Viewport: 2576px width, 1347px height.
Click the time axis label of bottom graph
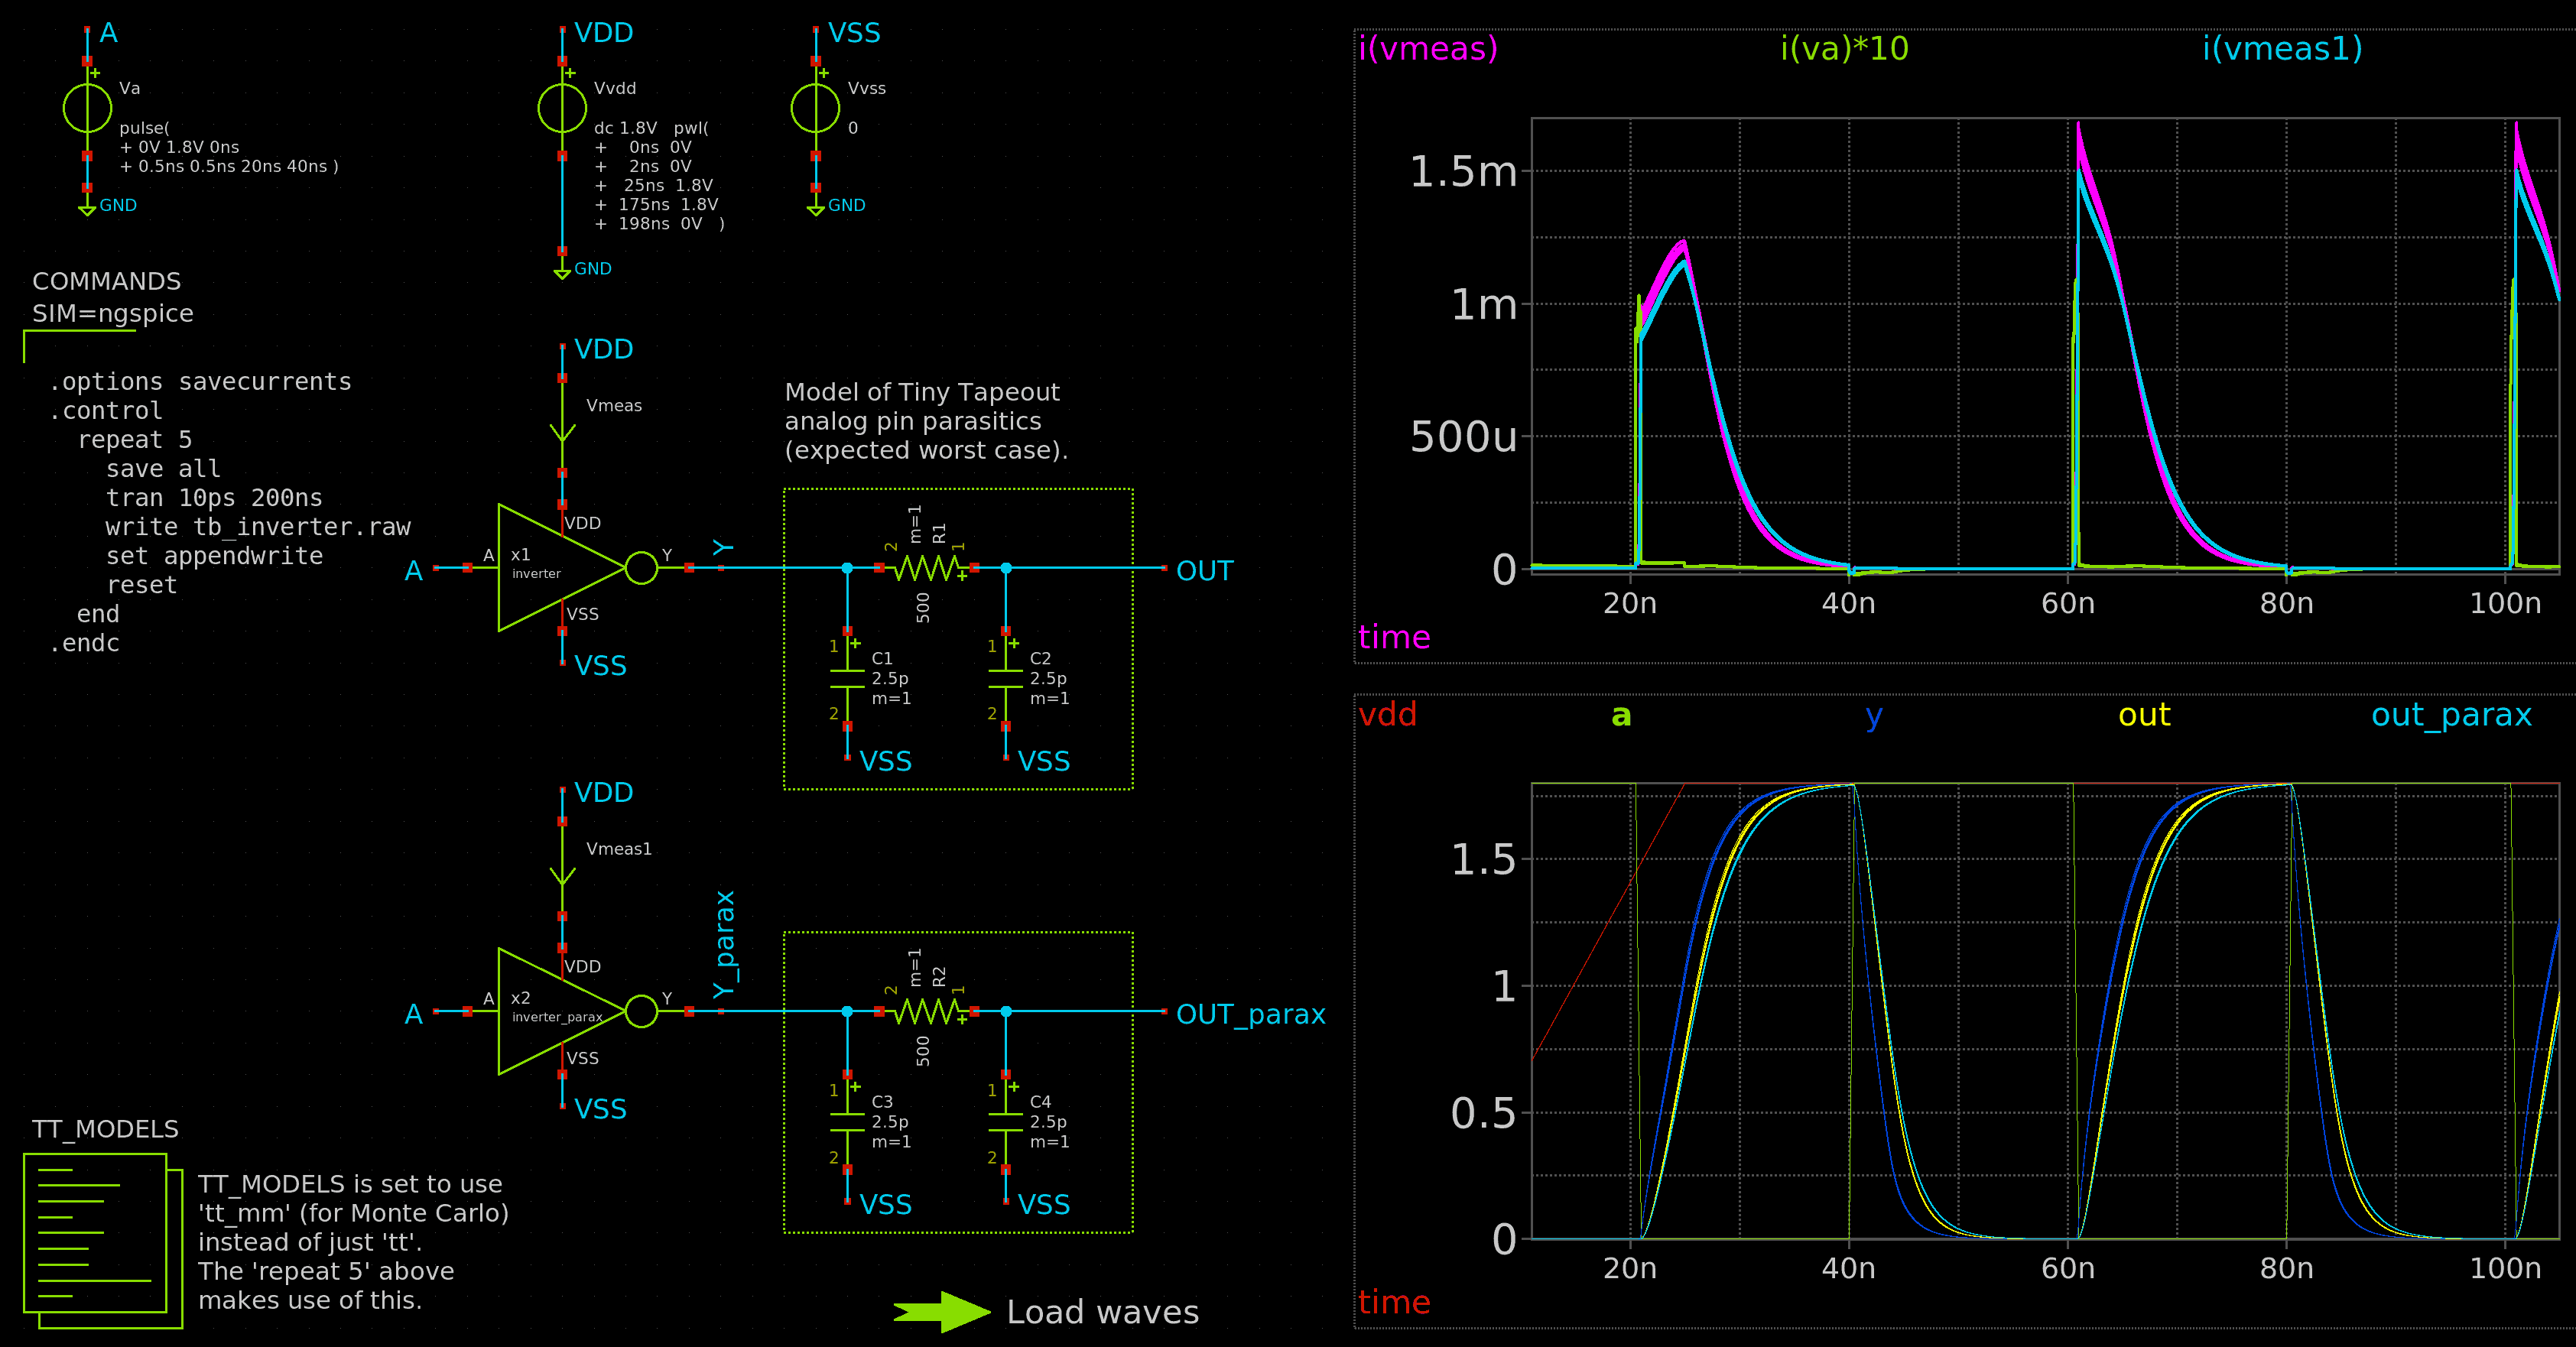coord(1394,1302)
